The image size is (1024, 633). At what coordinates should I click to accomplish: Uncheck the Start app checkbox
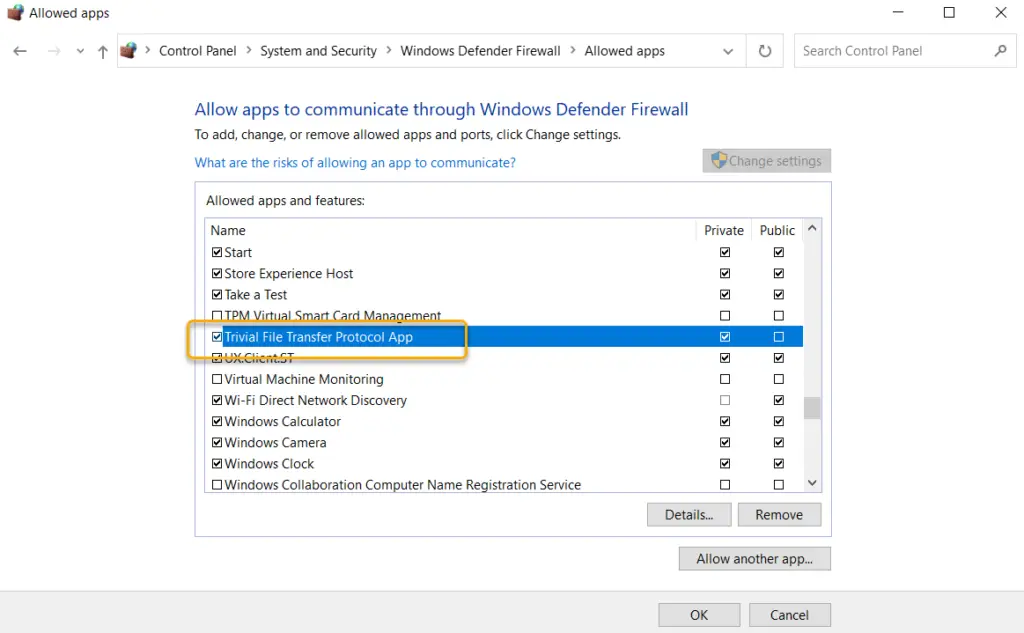click(x=217, y=252)
